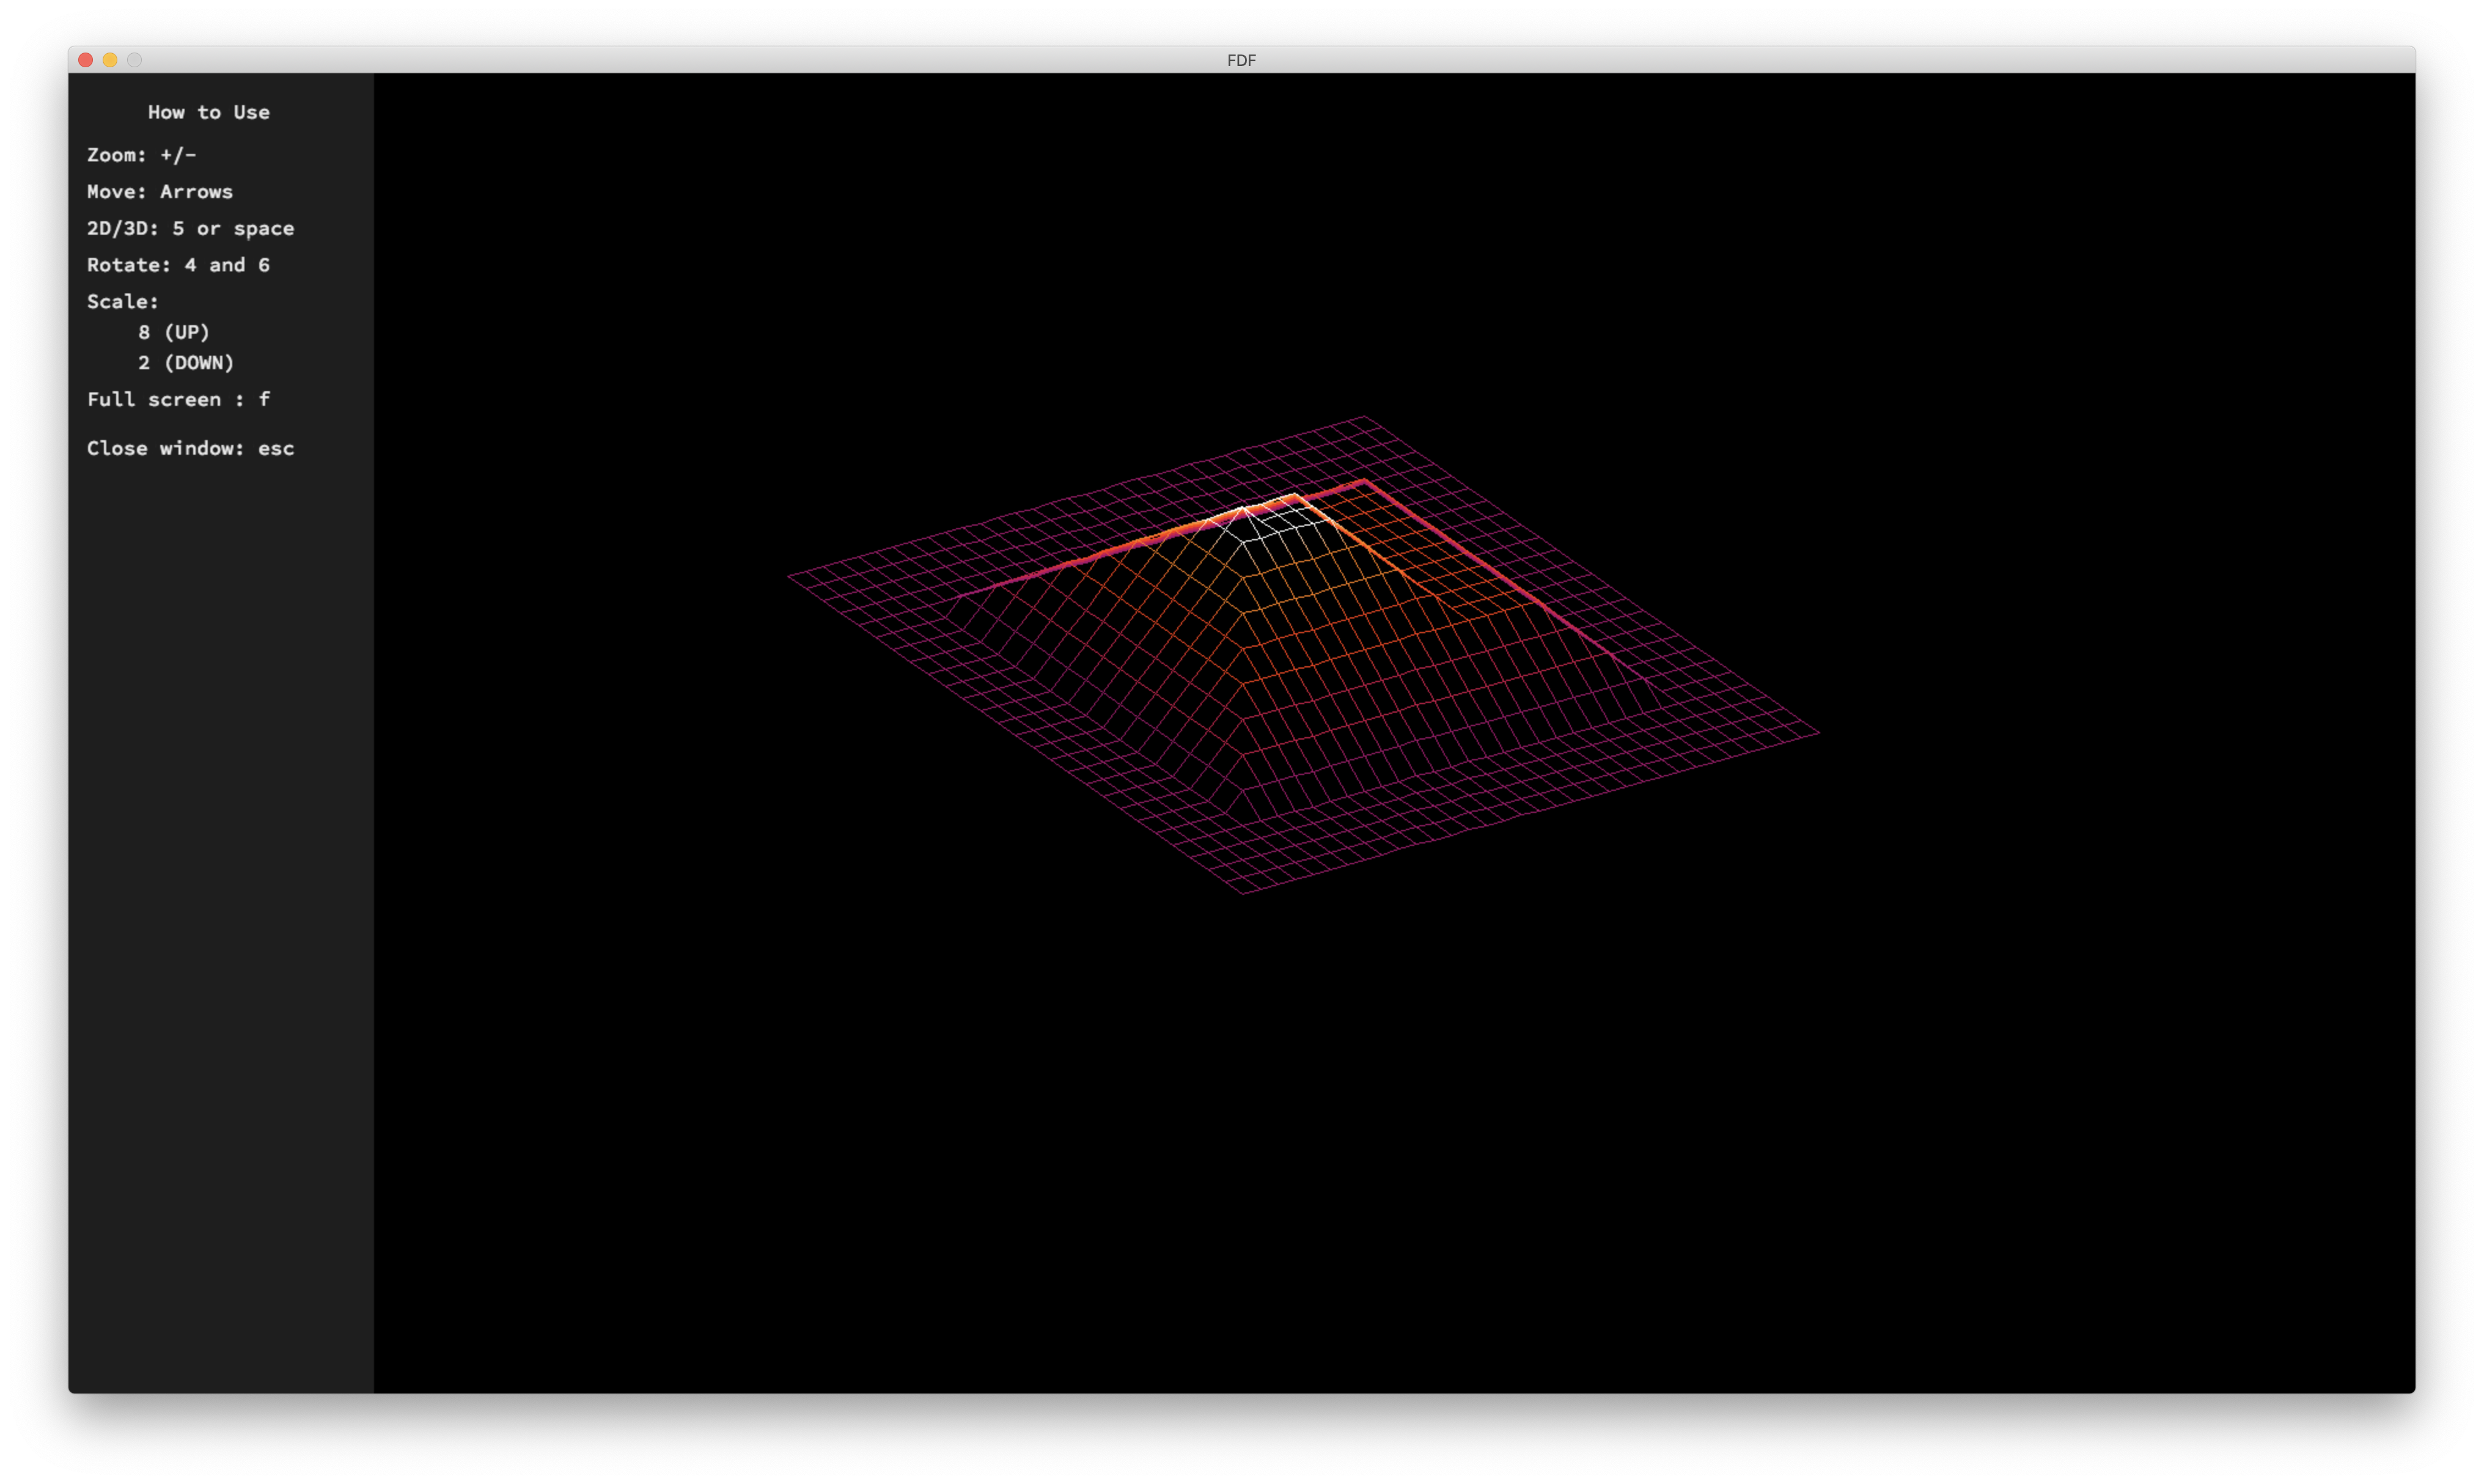Click the 'Scale:' label
2484x1484 pixels.
pyautogui.click(x=122, y=301)
